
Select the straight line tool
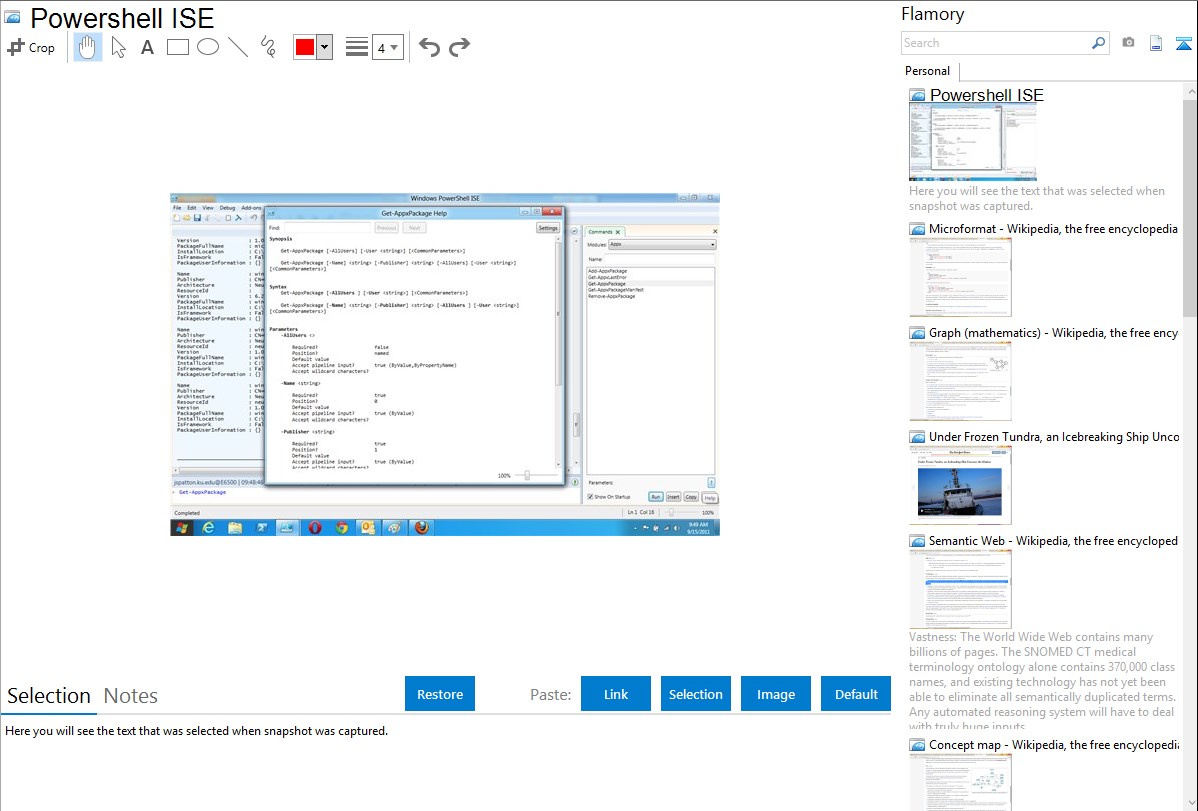(x=238, y=47)
